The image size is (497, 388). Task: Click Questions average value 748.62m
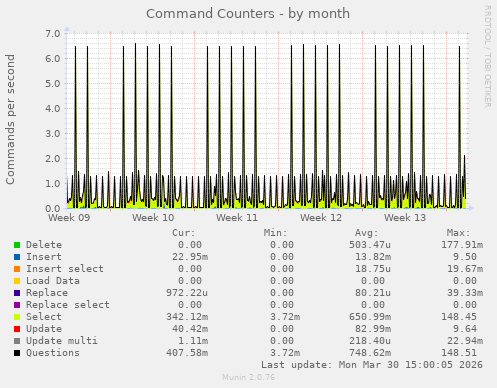coord(370,353)
